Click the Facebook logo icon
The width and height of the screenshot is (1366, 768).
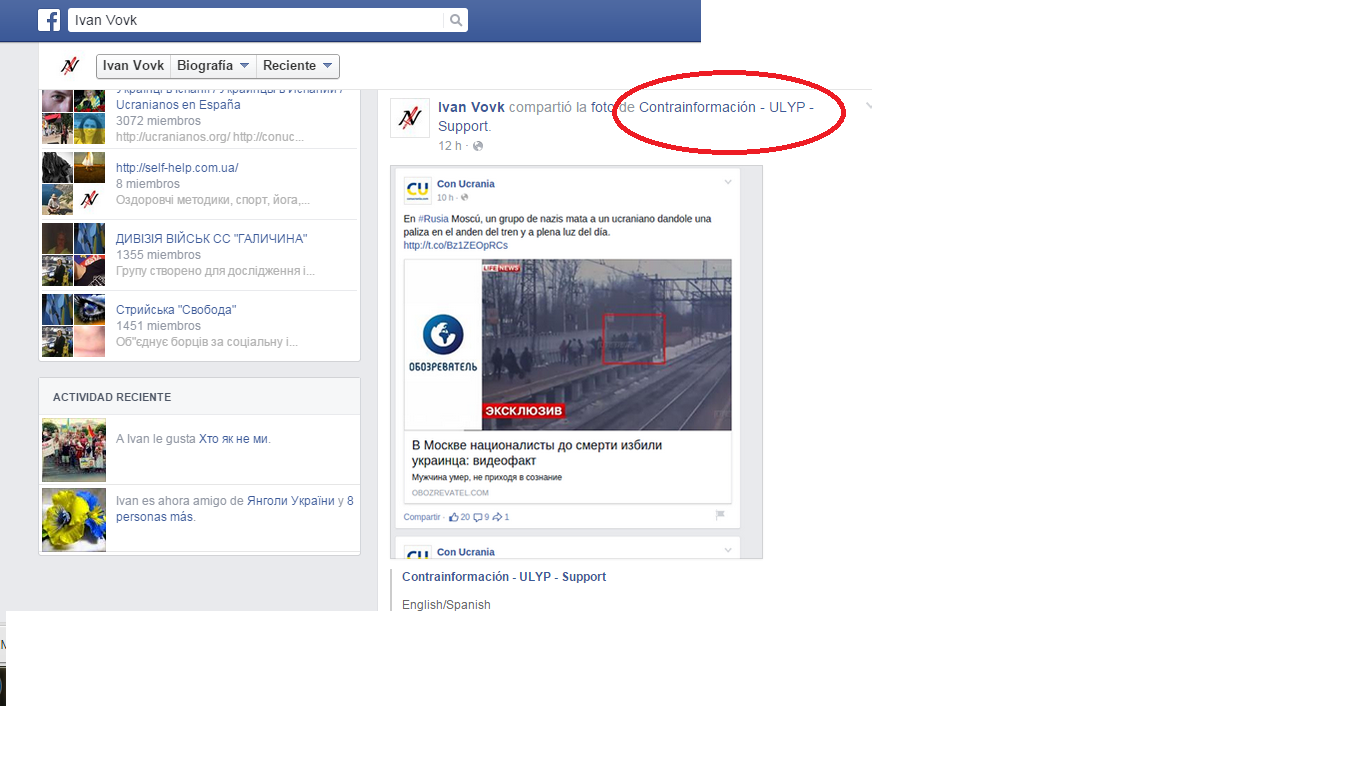[x=49, y=20]
